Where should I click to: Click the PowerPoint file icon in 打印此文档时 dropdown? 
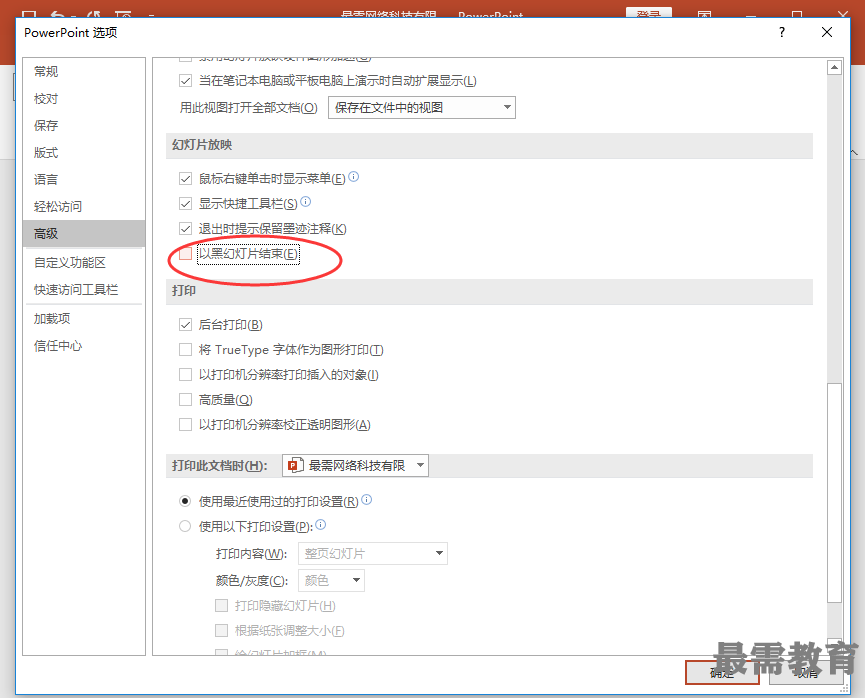coord(296,466)
